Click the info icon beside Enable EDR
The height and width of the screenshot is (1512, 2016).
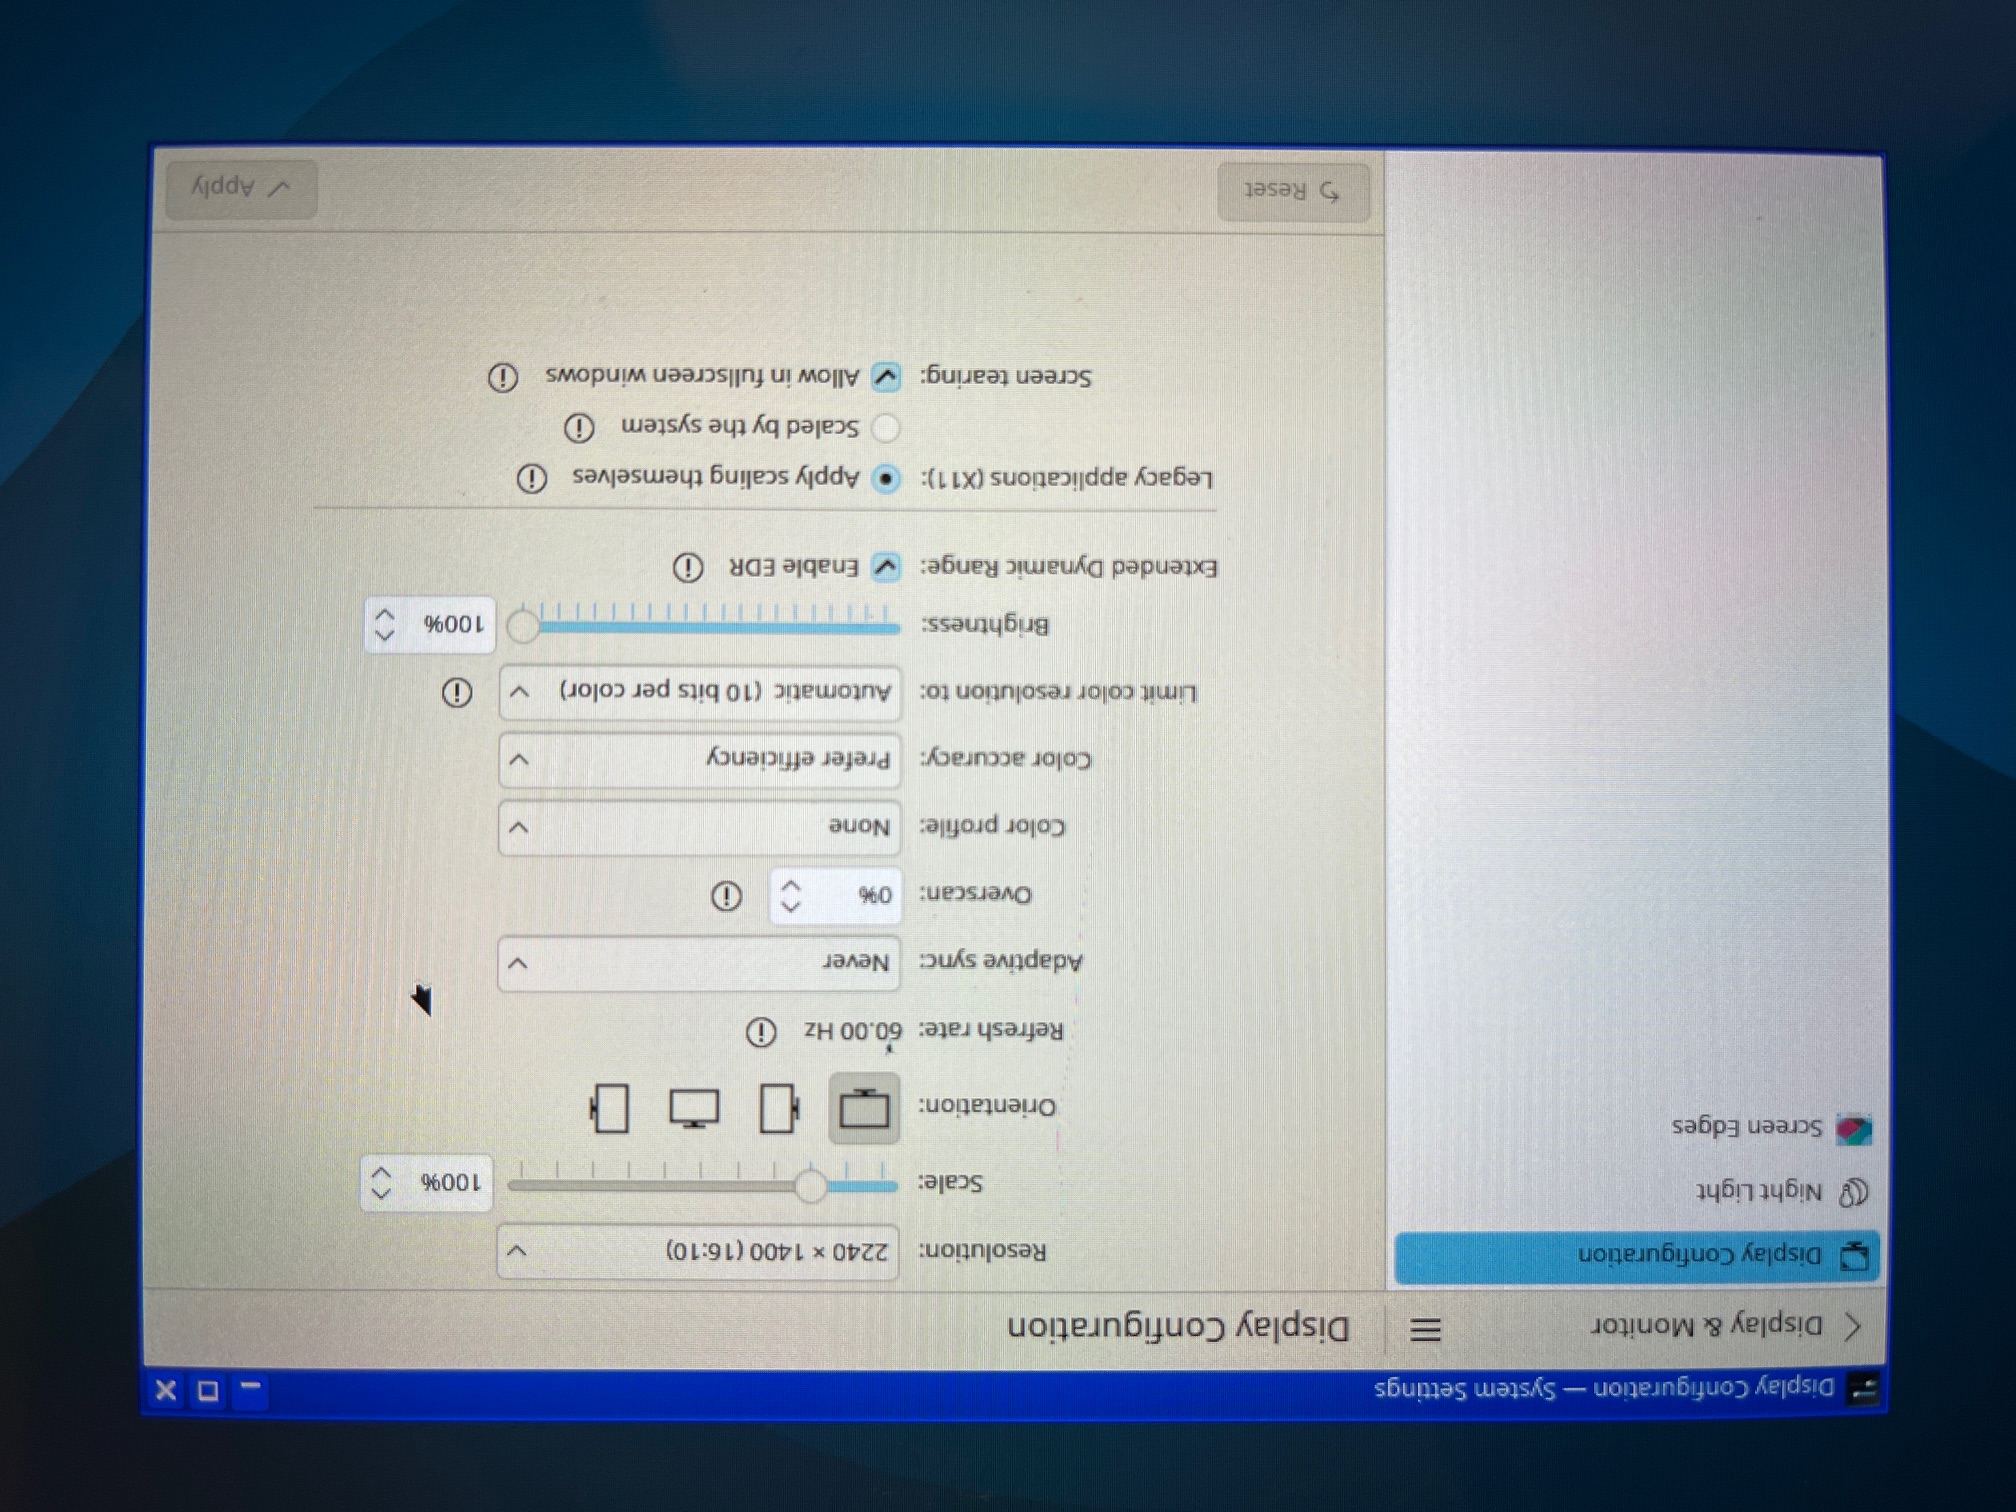click(687, 567)
